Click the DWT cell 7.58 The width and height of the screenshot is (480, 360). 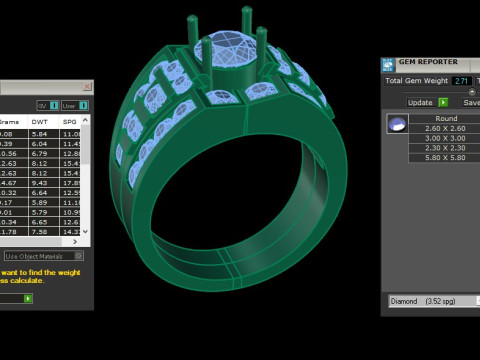pos(44,232)
